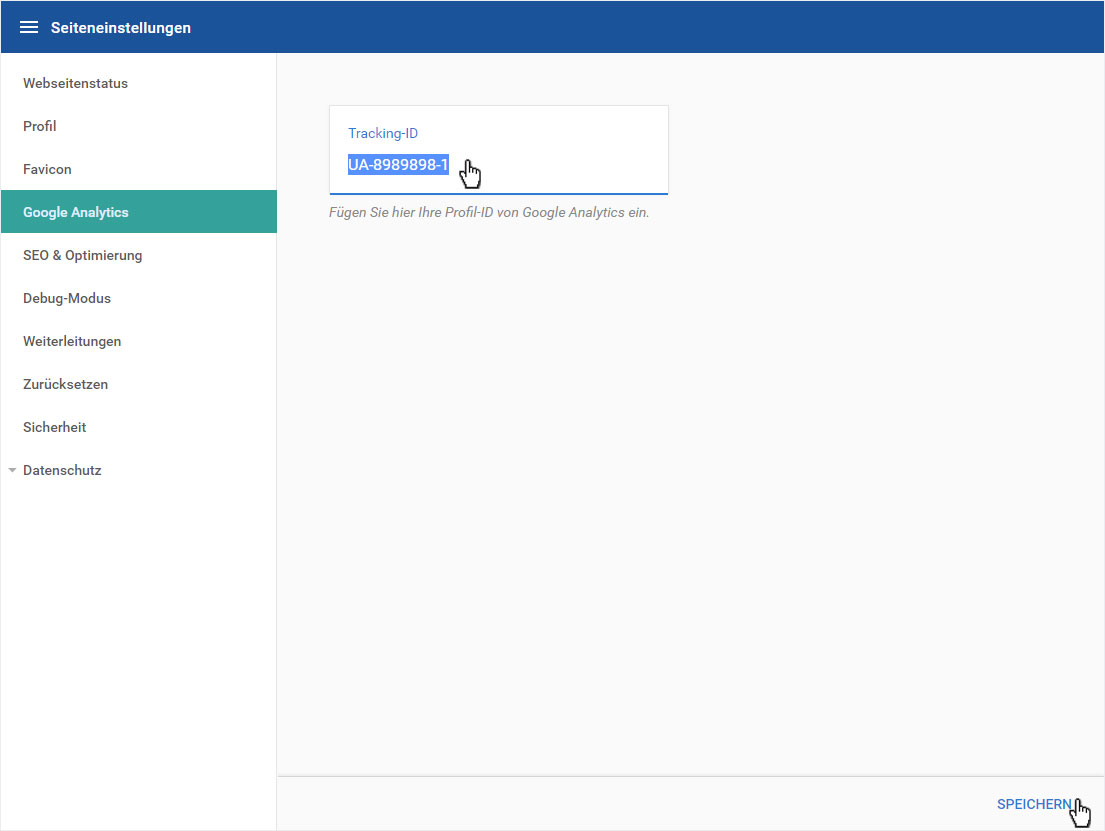
Task: Click the SPEICHERN button
Action: (1034, 804)
